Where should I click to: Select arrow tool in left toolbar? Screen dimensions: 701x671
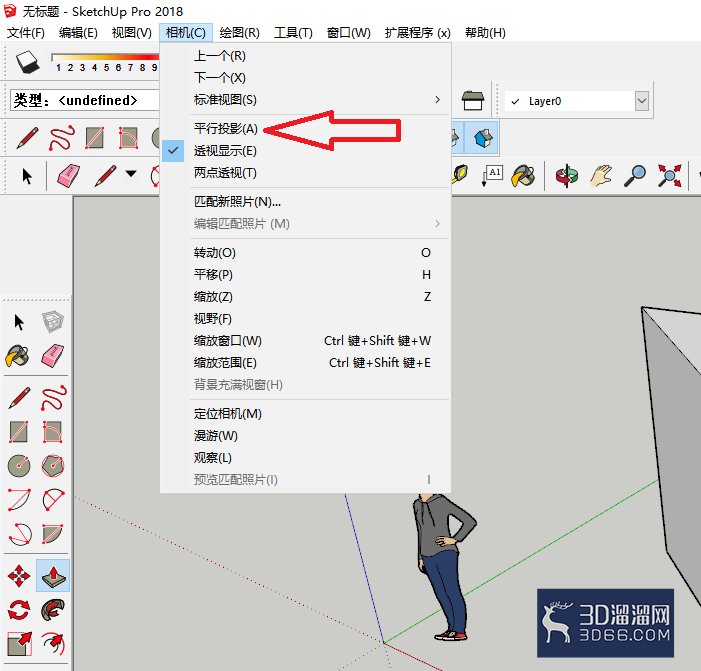(x=19, y=322)
